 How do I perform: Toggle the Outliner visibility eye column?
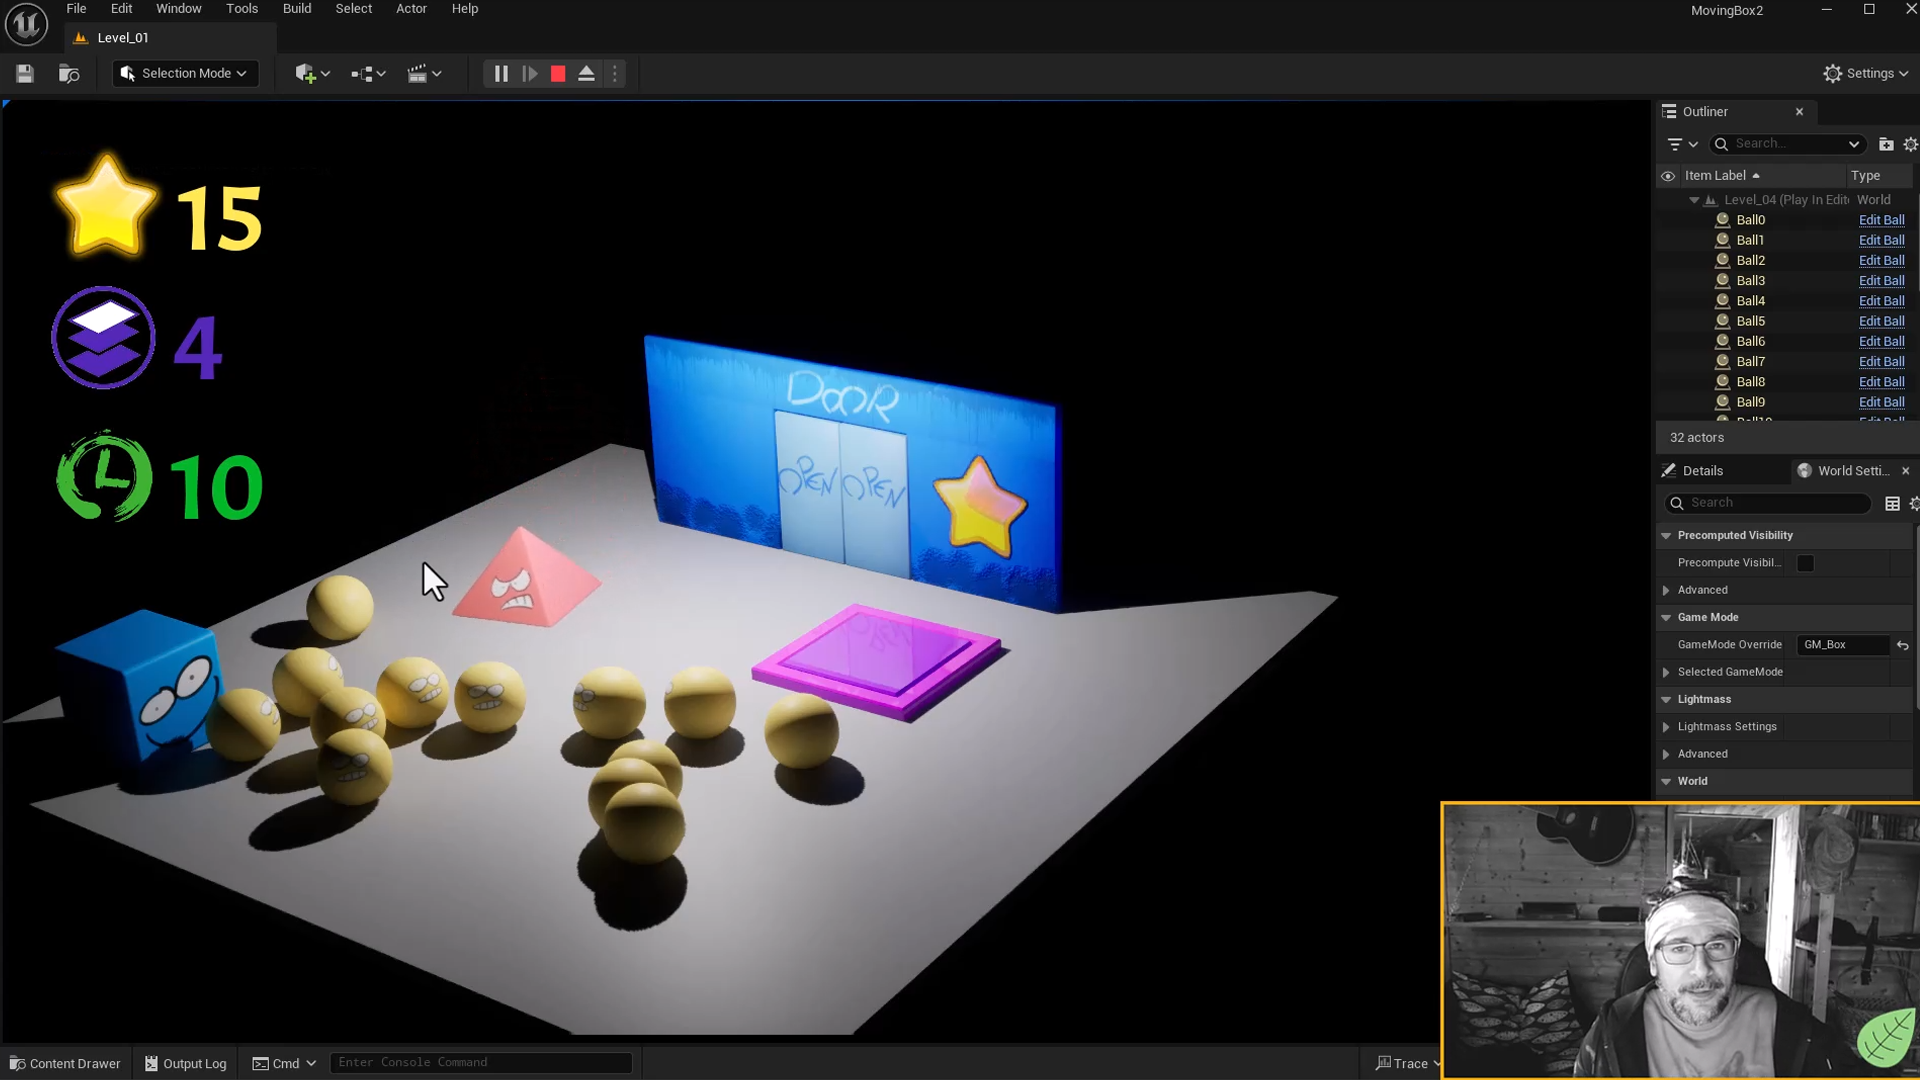click(1668, 176)
